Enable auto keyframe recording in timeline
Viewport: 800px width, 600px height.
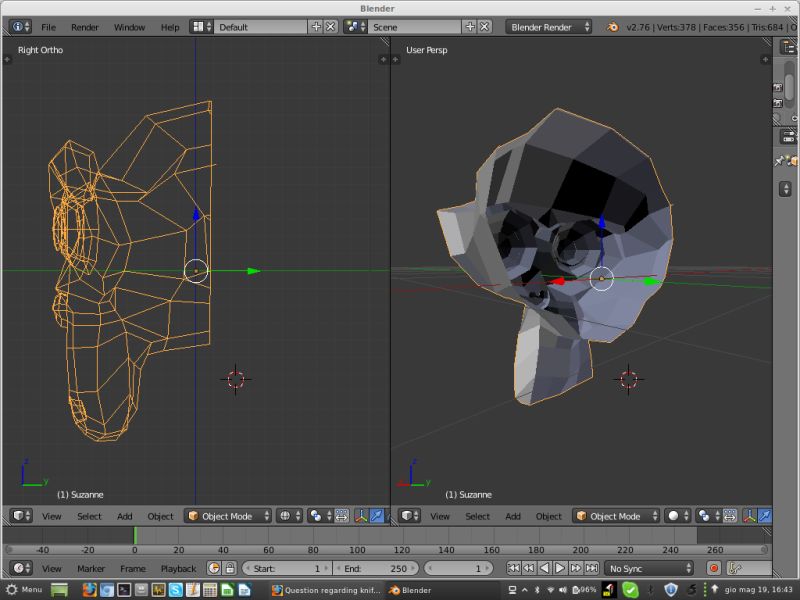tap(713, 569)
